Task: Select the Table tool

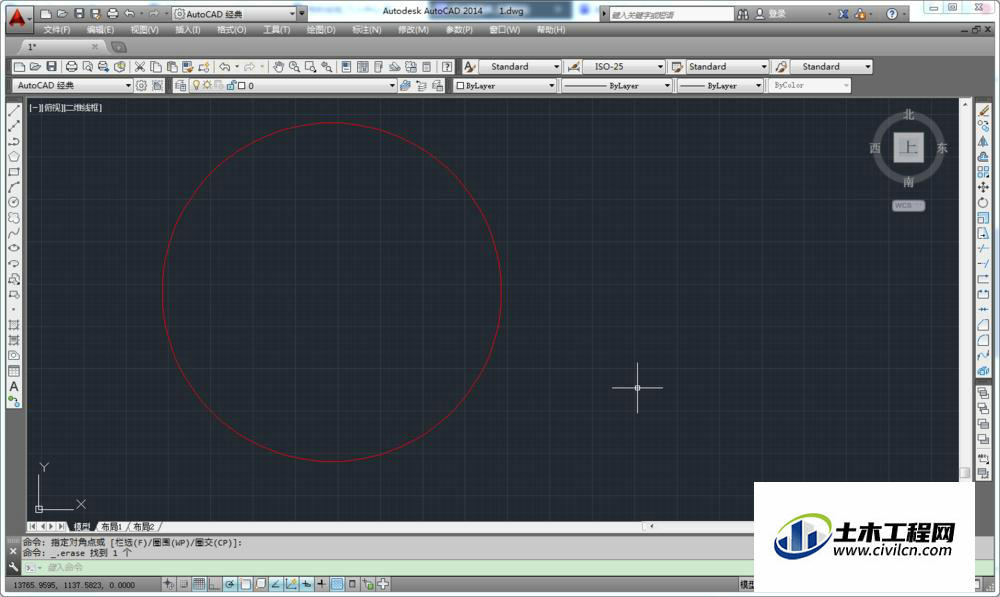Action: point(13,371)
